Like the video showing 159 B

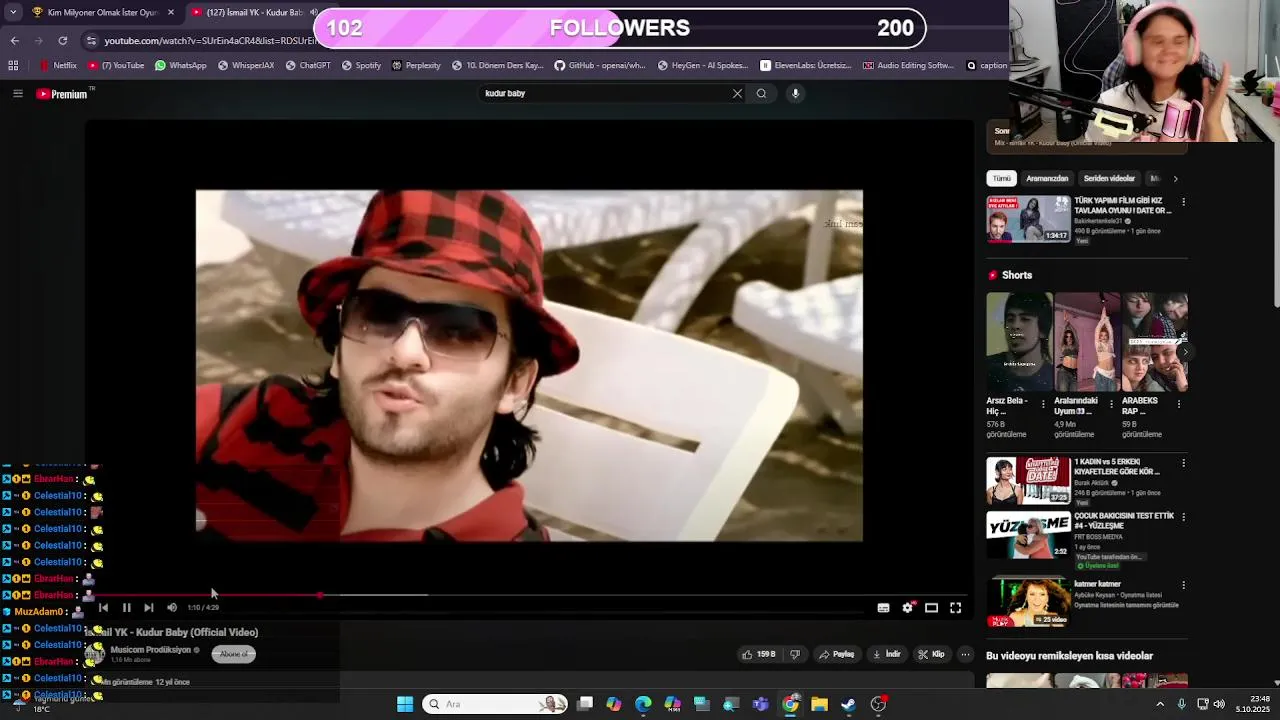point(758,654)
